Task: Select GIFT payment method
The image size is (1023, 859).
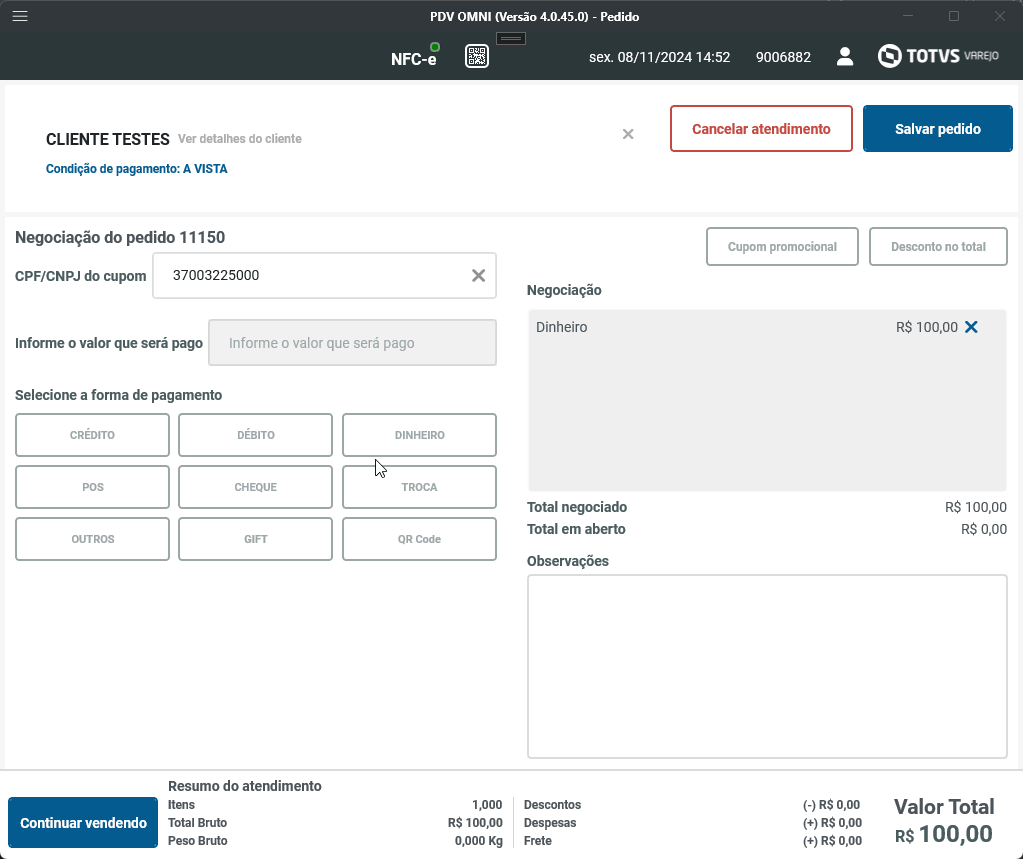Action: [x=256, y=539]
